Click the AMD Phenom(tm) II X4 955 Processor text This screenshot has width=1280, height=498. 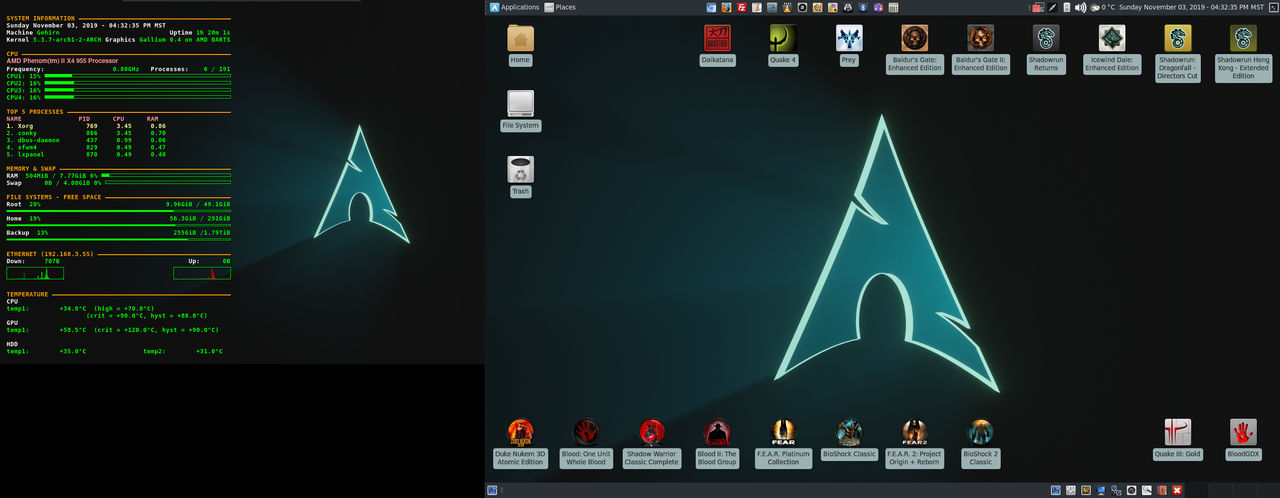point(62,61)
